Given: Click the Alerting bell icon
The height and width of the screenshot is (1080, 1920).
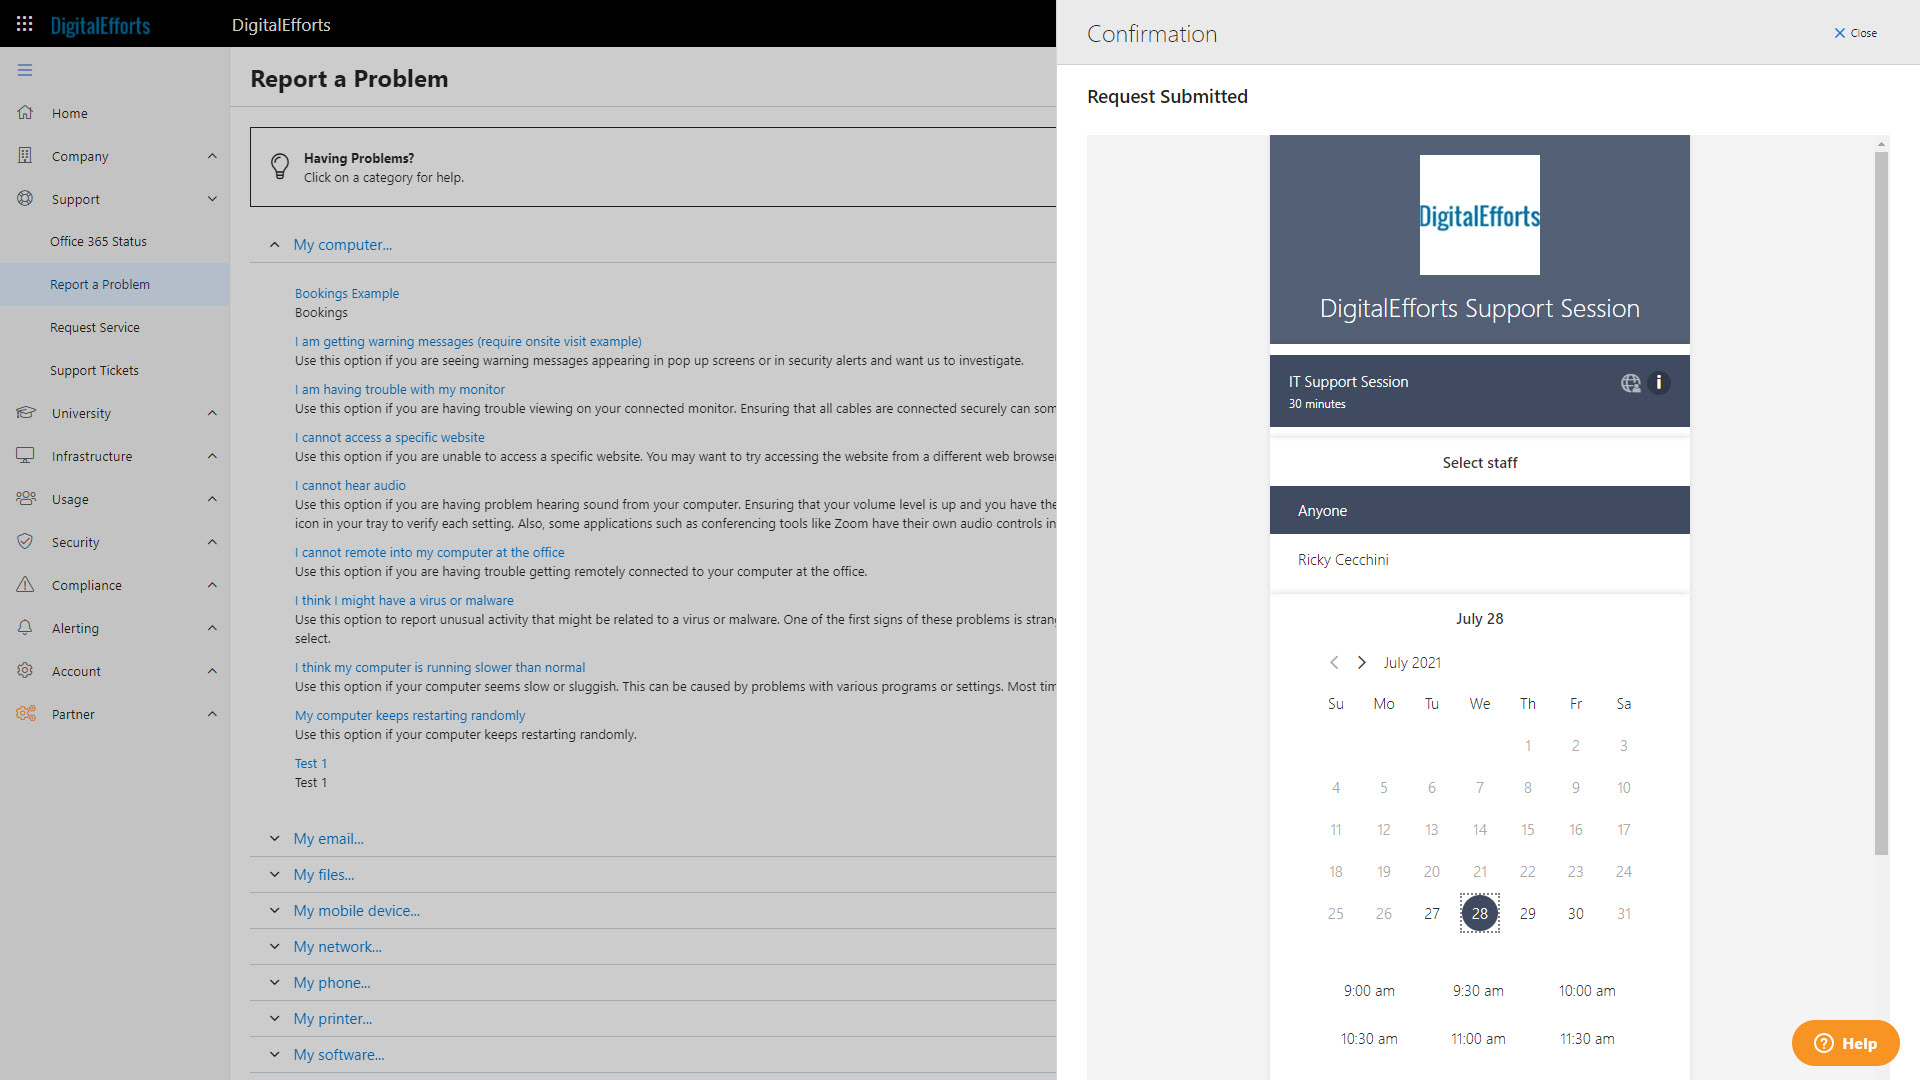Looking at the screenshot, I should [x=25, y=628].
